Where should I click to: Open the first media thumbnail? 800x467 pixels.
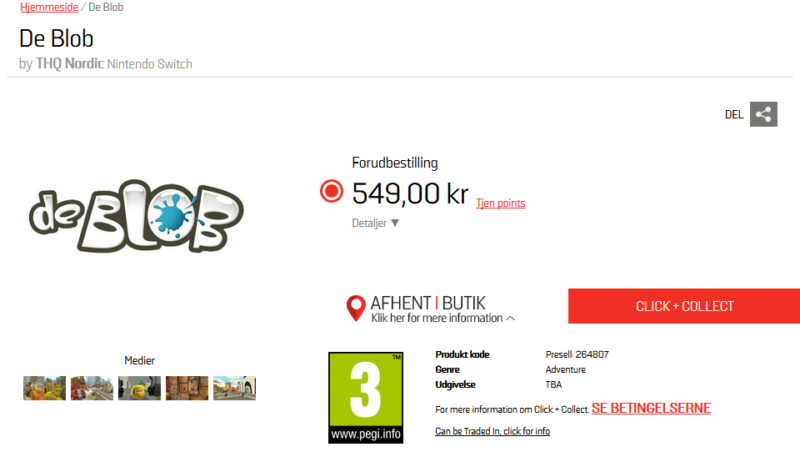coord(44,388)
